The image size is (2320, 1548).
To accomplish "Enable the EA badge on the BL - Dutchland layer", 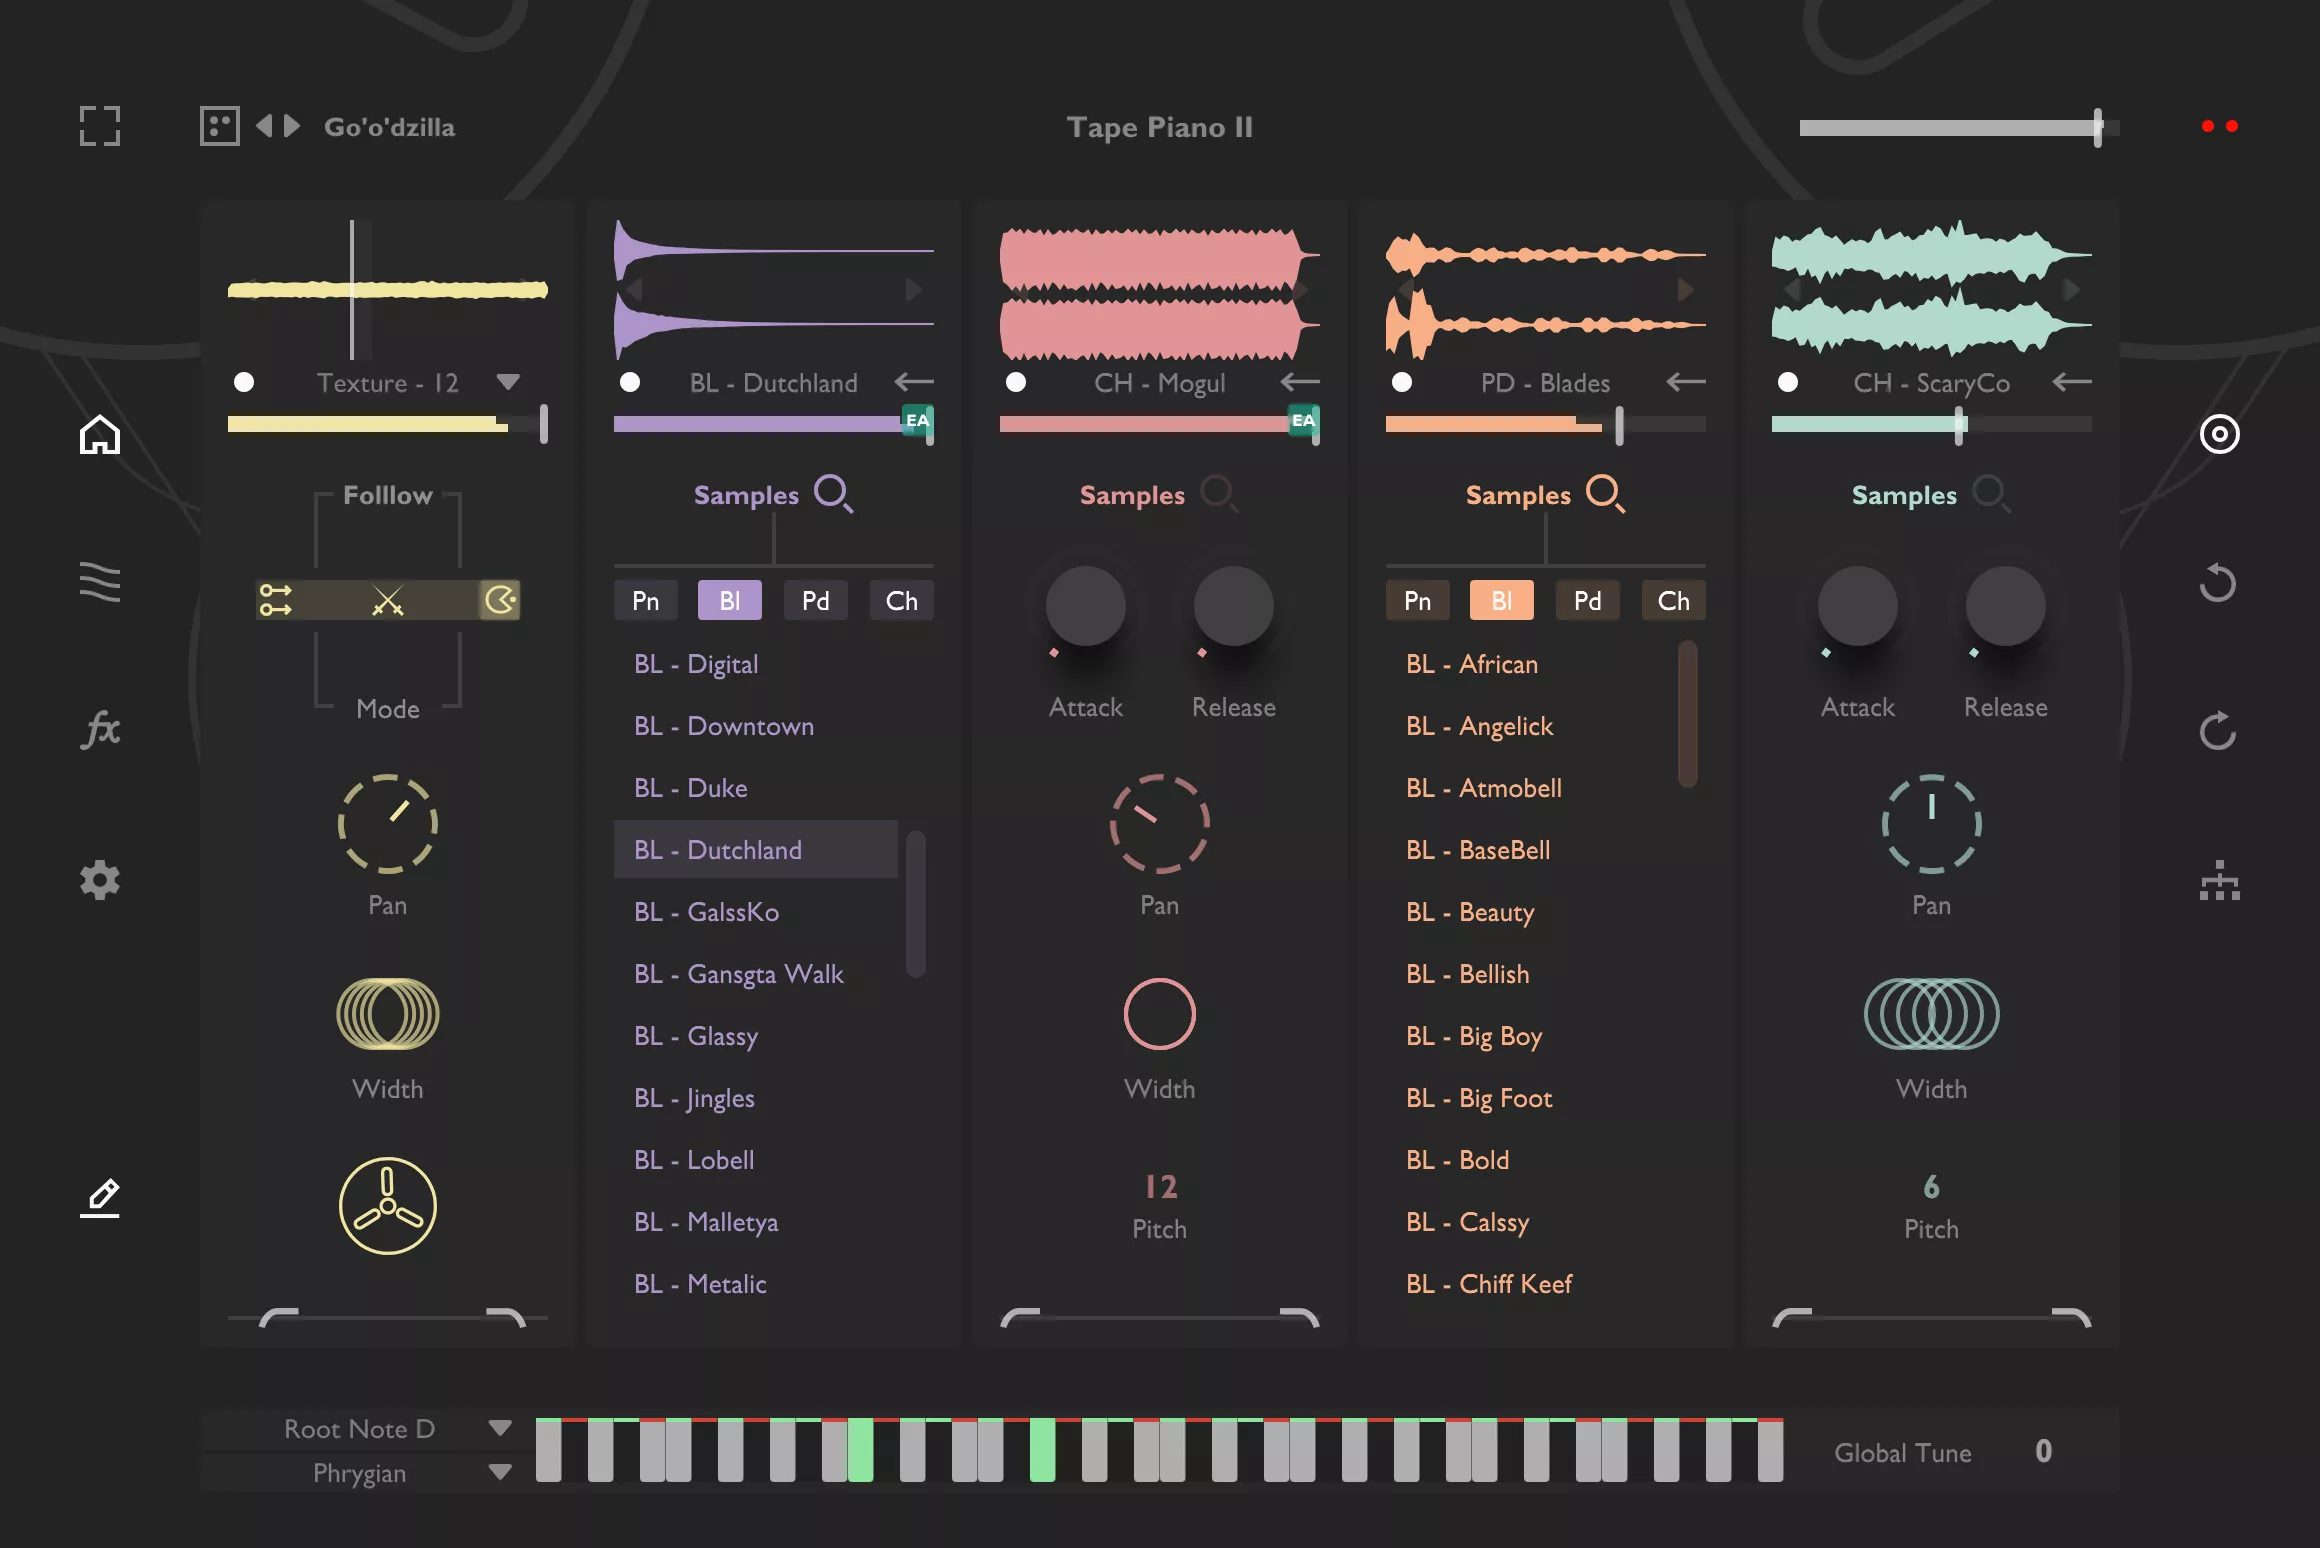I will point(917,422).
